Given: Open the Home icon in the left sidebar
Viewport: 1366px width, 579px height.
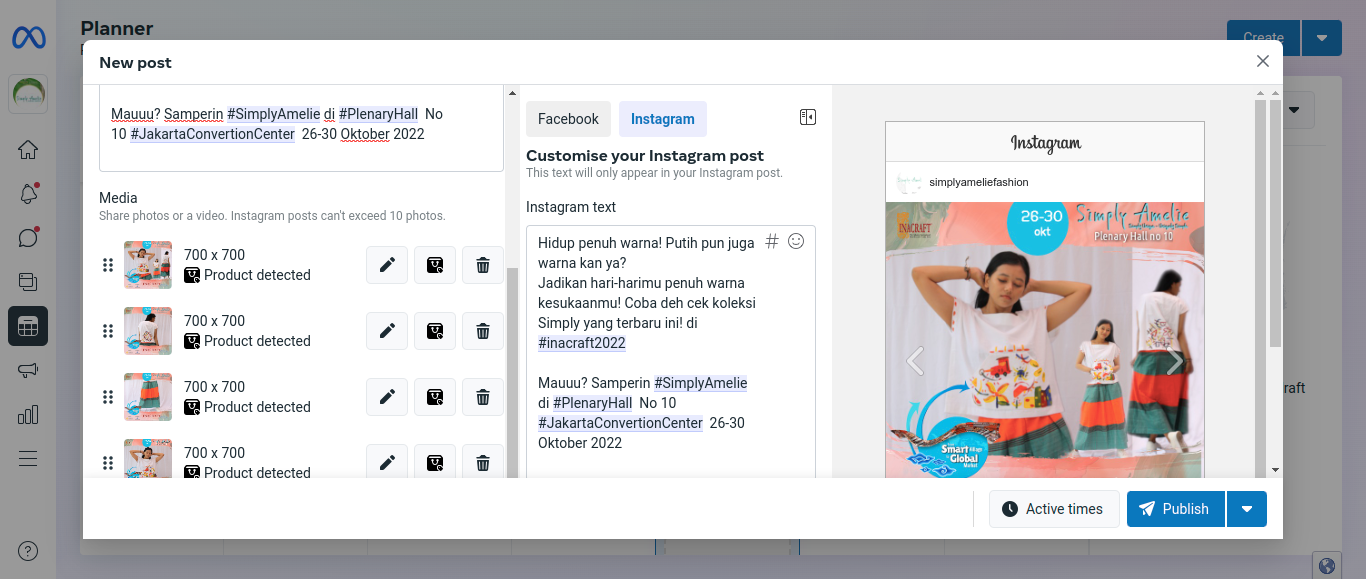Looking at the screenshot, I should point(28,150).
